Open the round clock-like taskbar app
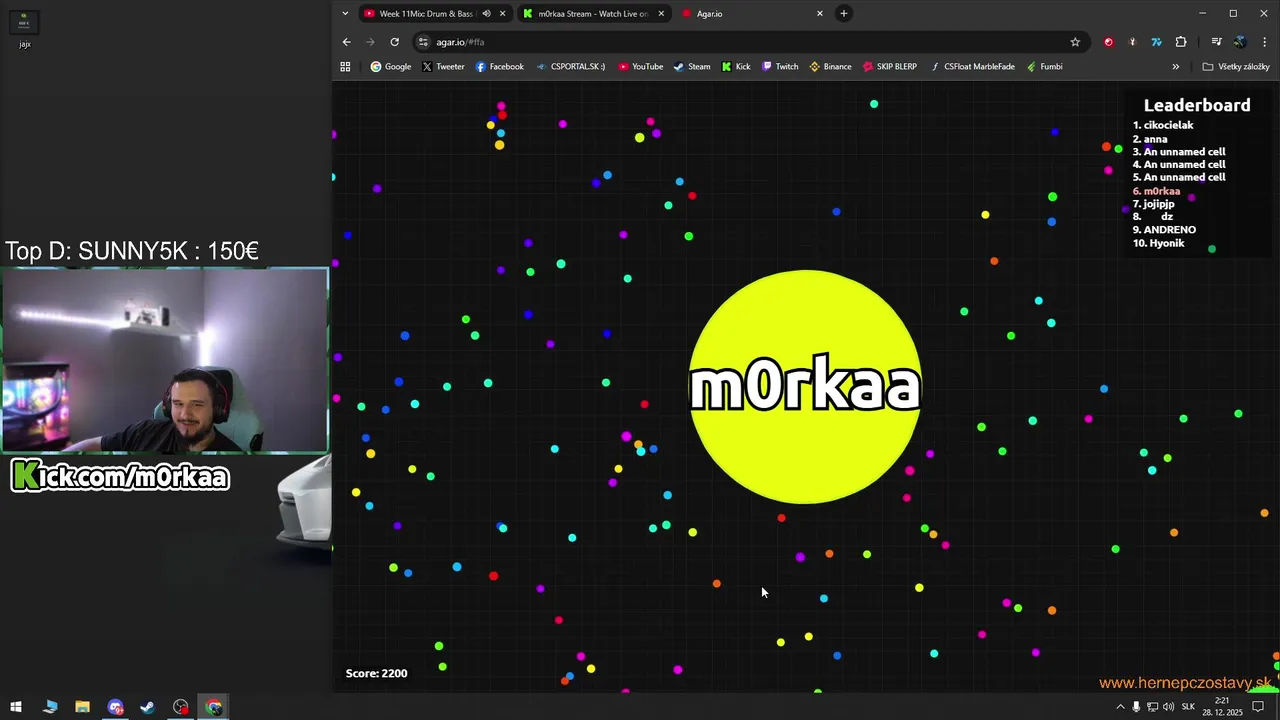The height and width of the screenshot is (720, 1280). coord(180,707)
